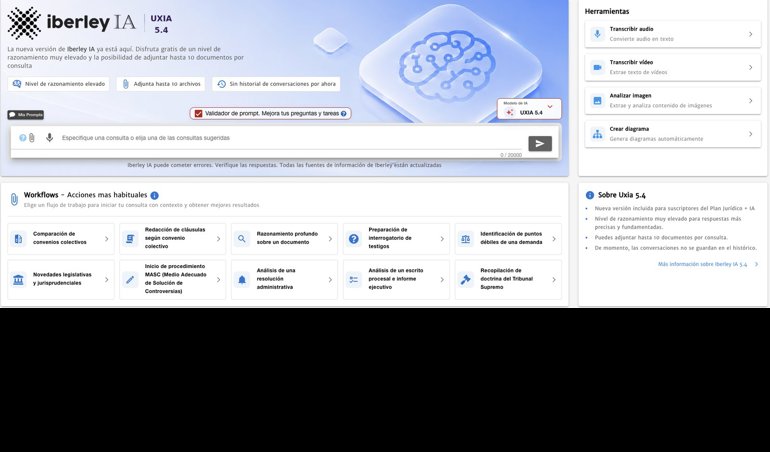Click Sin historial de conversaciones por ahora label

coord(283,84)
